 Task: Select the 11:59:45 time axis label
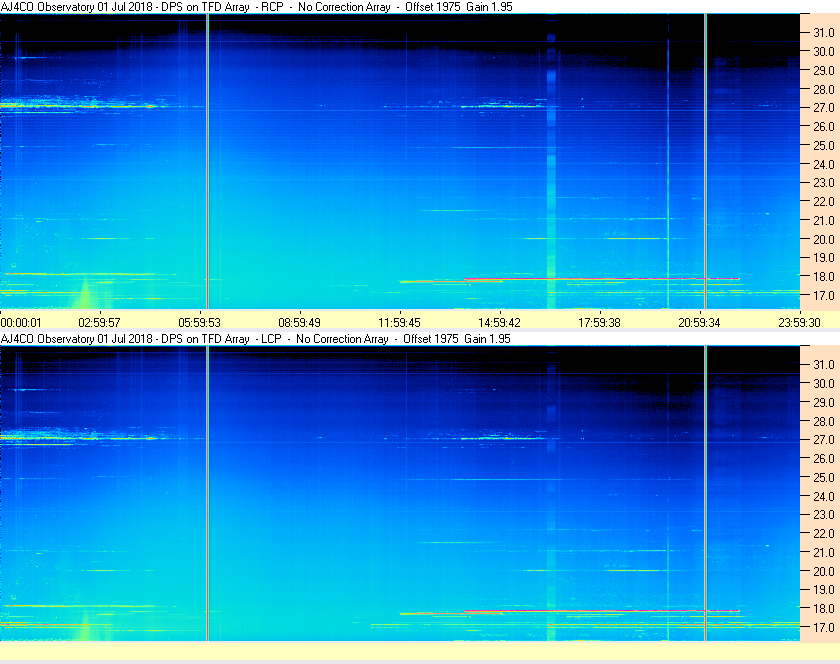pyautogui.click(x=399, y=323)
